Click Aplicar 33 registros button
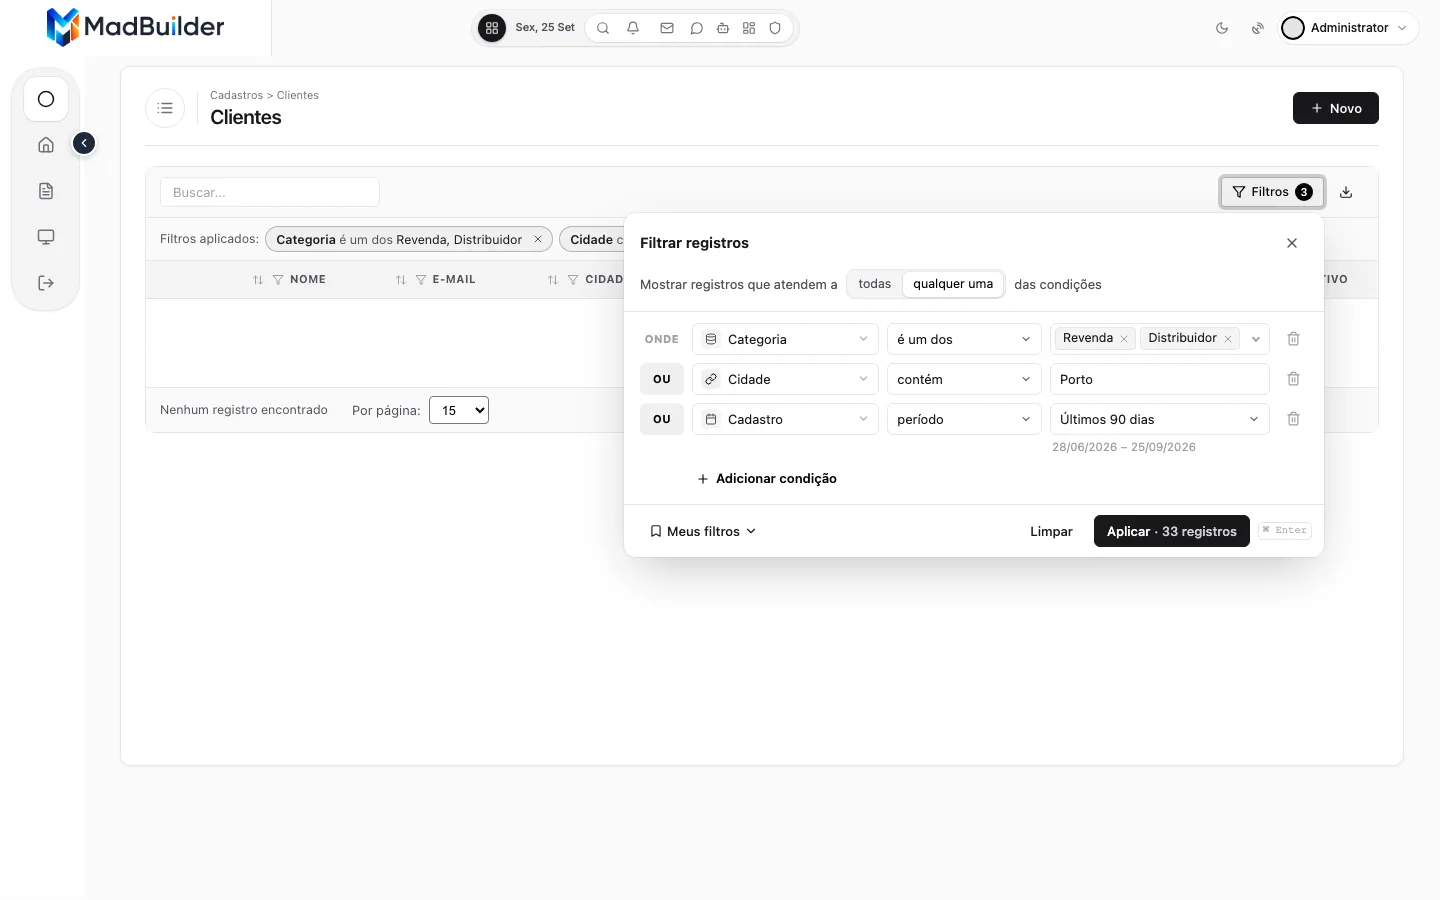Viewport: 1440px width, 900px height. 1172,531
